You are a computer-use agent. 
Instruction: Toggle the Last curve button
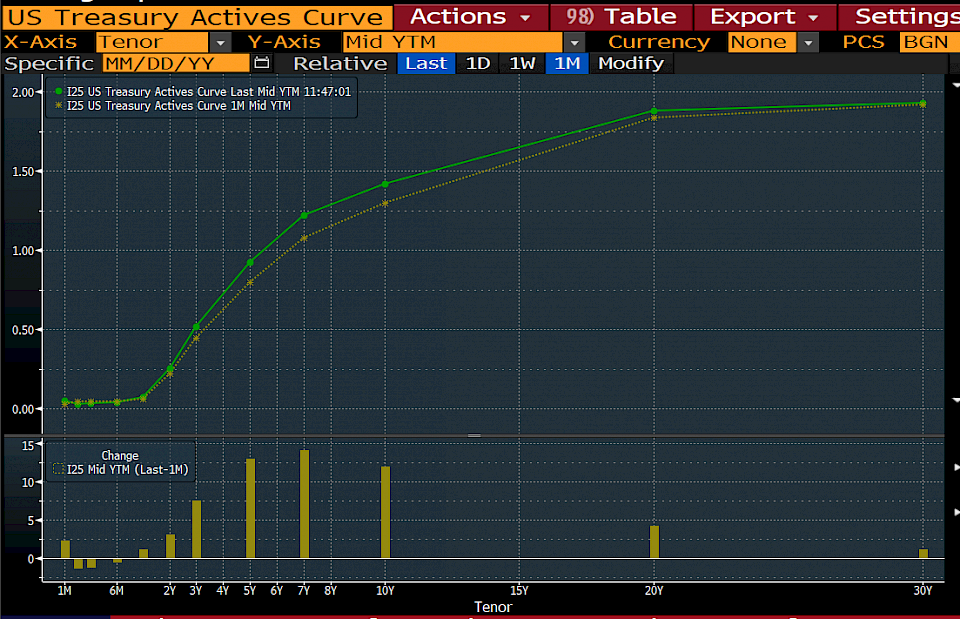coord(427,63)
